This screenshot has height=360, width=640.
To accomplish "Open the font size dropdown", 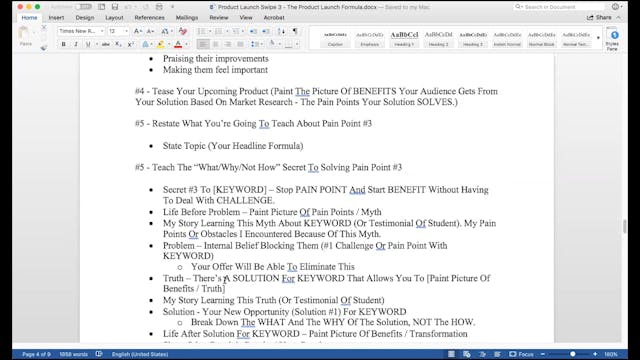I will (126, 31).
